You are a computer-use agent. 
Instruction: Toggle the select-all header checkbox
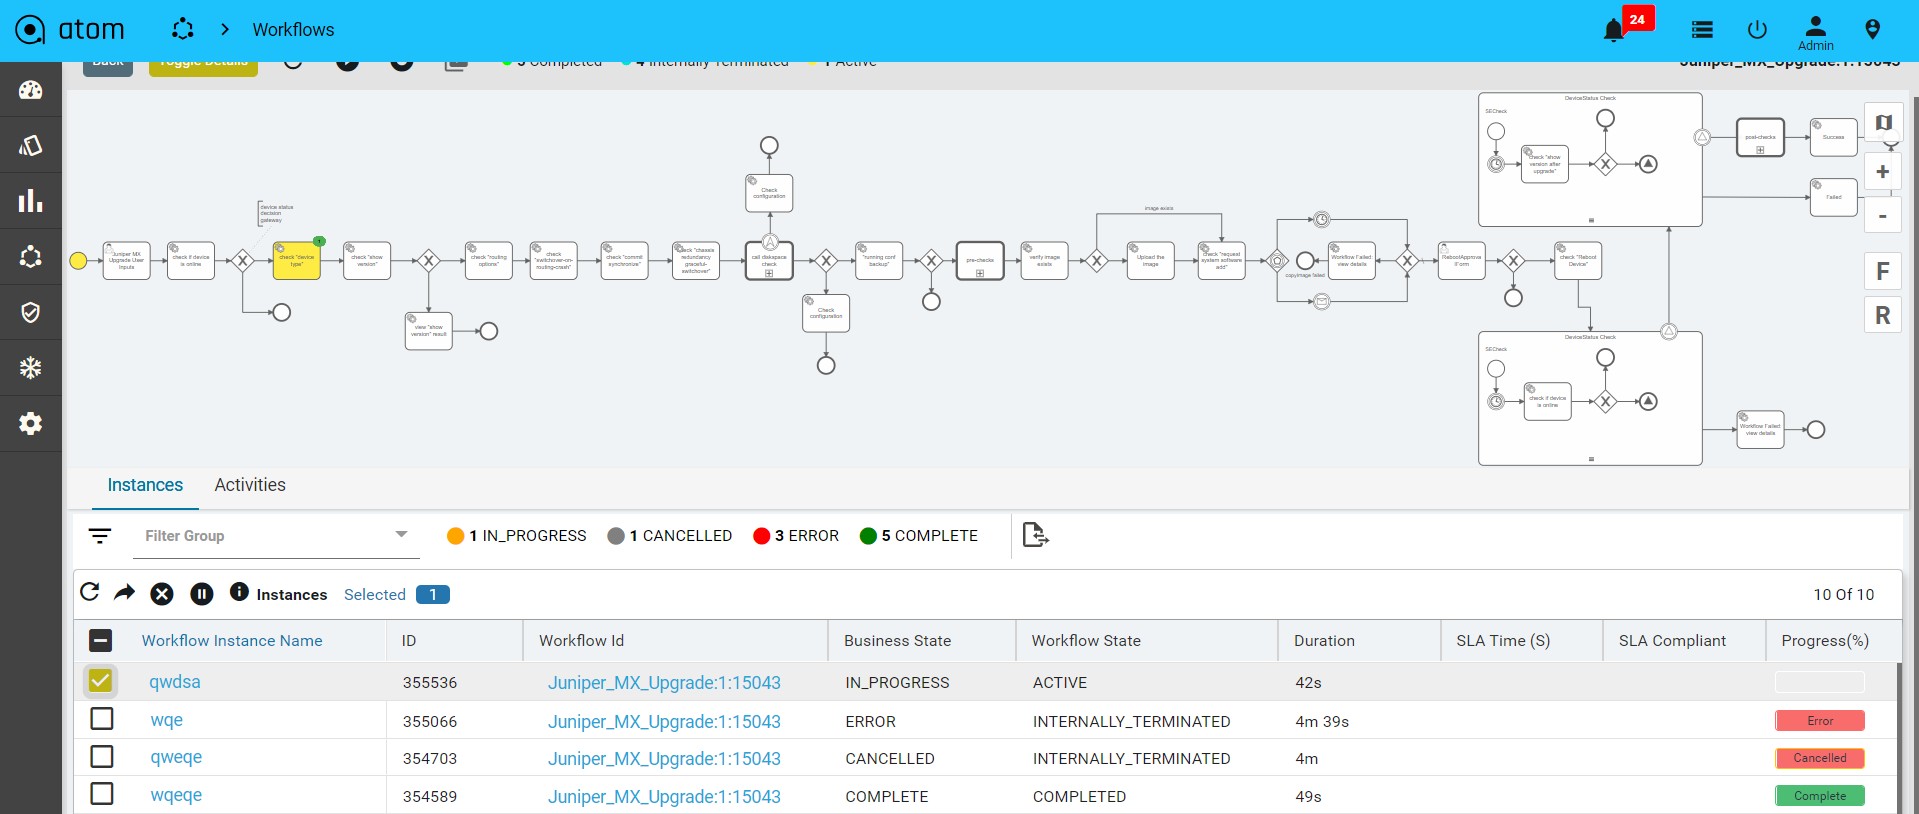101,640
